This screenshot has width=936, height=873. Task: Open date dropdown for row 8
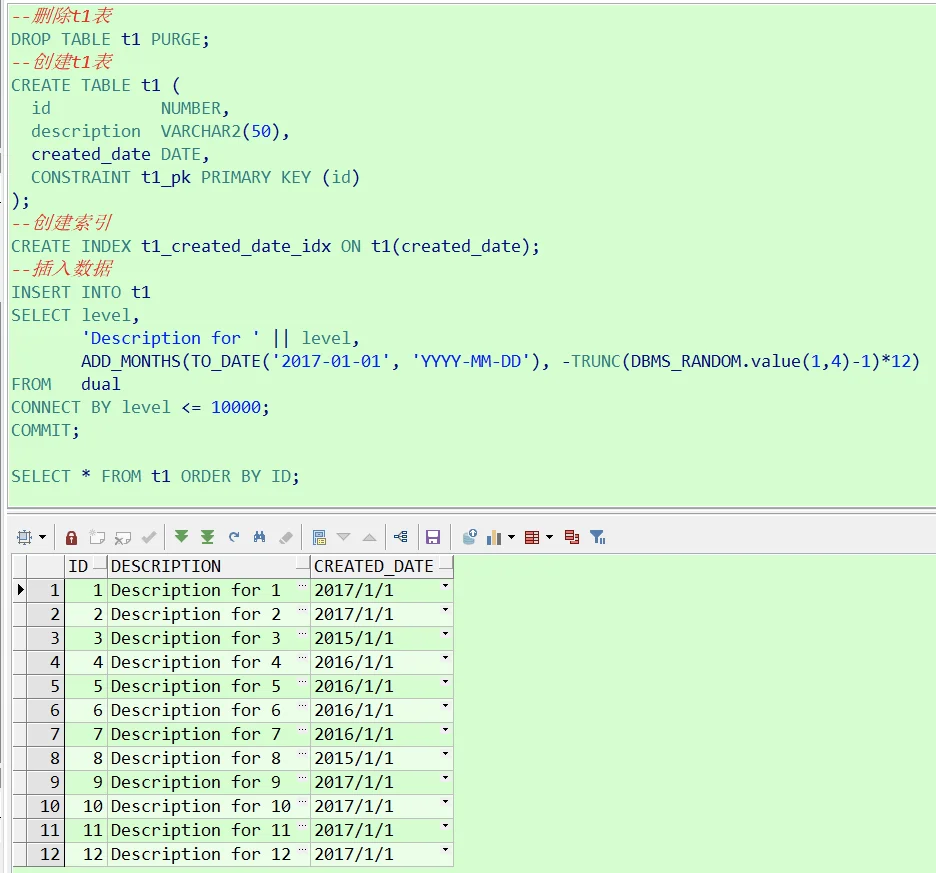click(x=445, y=754)
